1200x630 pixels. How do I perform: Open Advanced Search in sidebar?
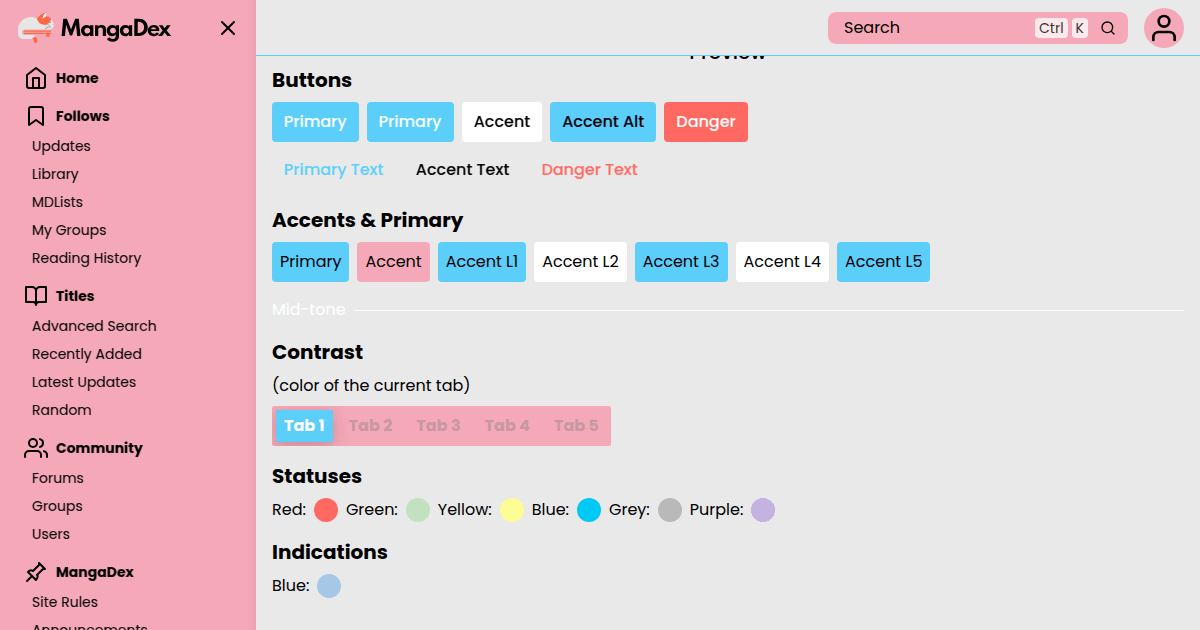[x=94, y=326]
